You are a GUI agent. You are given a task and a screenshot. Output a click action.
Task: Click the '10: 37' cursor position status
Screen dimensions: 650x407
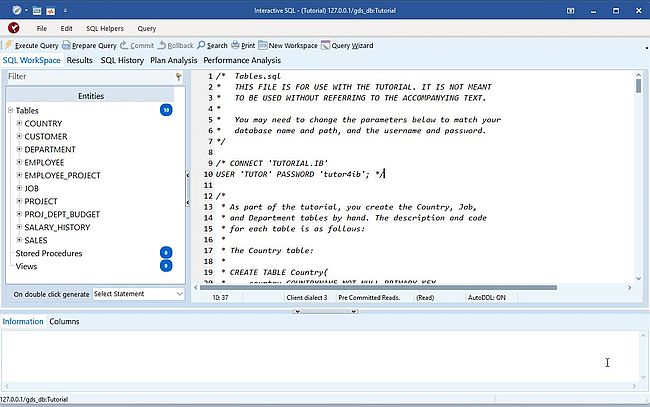coord(220,297)
